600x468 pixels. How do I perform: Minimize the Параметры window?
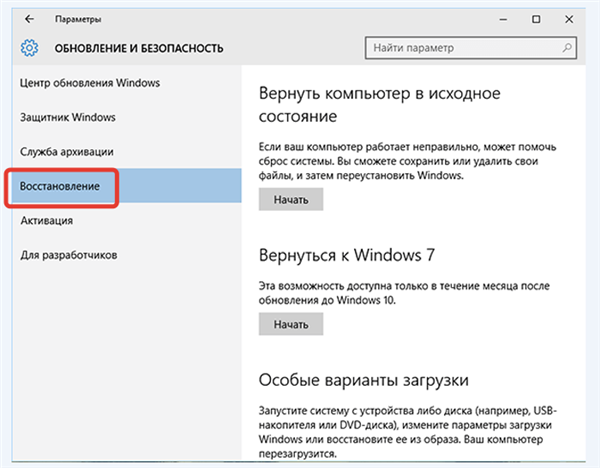click(503, 19)
